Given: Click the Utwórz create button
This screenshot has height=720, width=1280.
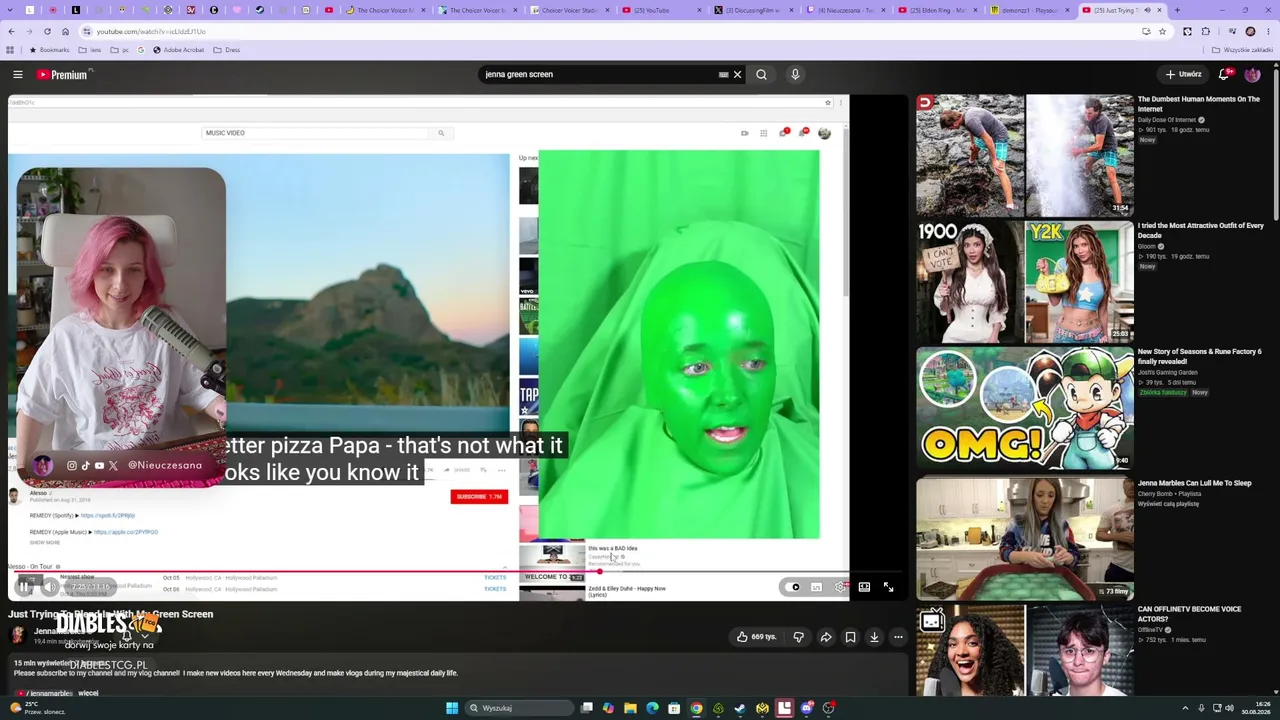Looking at the screenshot, I should coord(1183,74).
